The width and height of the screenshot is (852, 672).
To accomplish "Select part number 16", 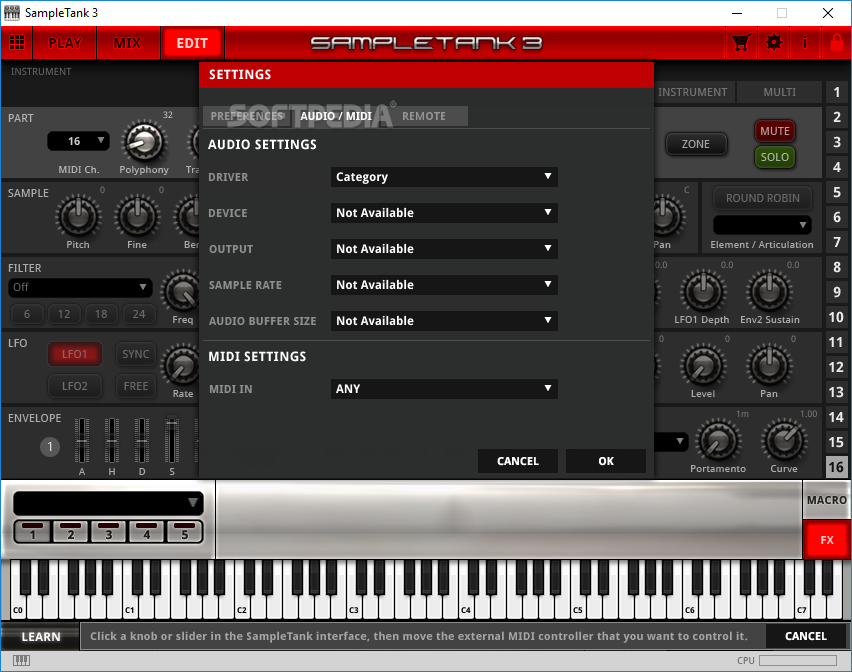I will tap(837, 467).
